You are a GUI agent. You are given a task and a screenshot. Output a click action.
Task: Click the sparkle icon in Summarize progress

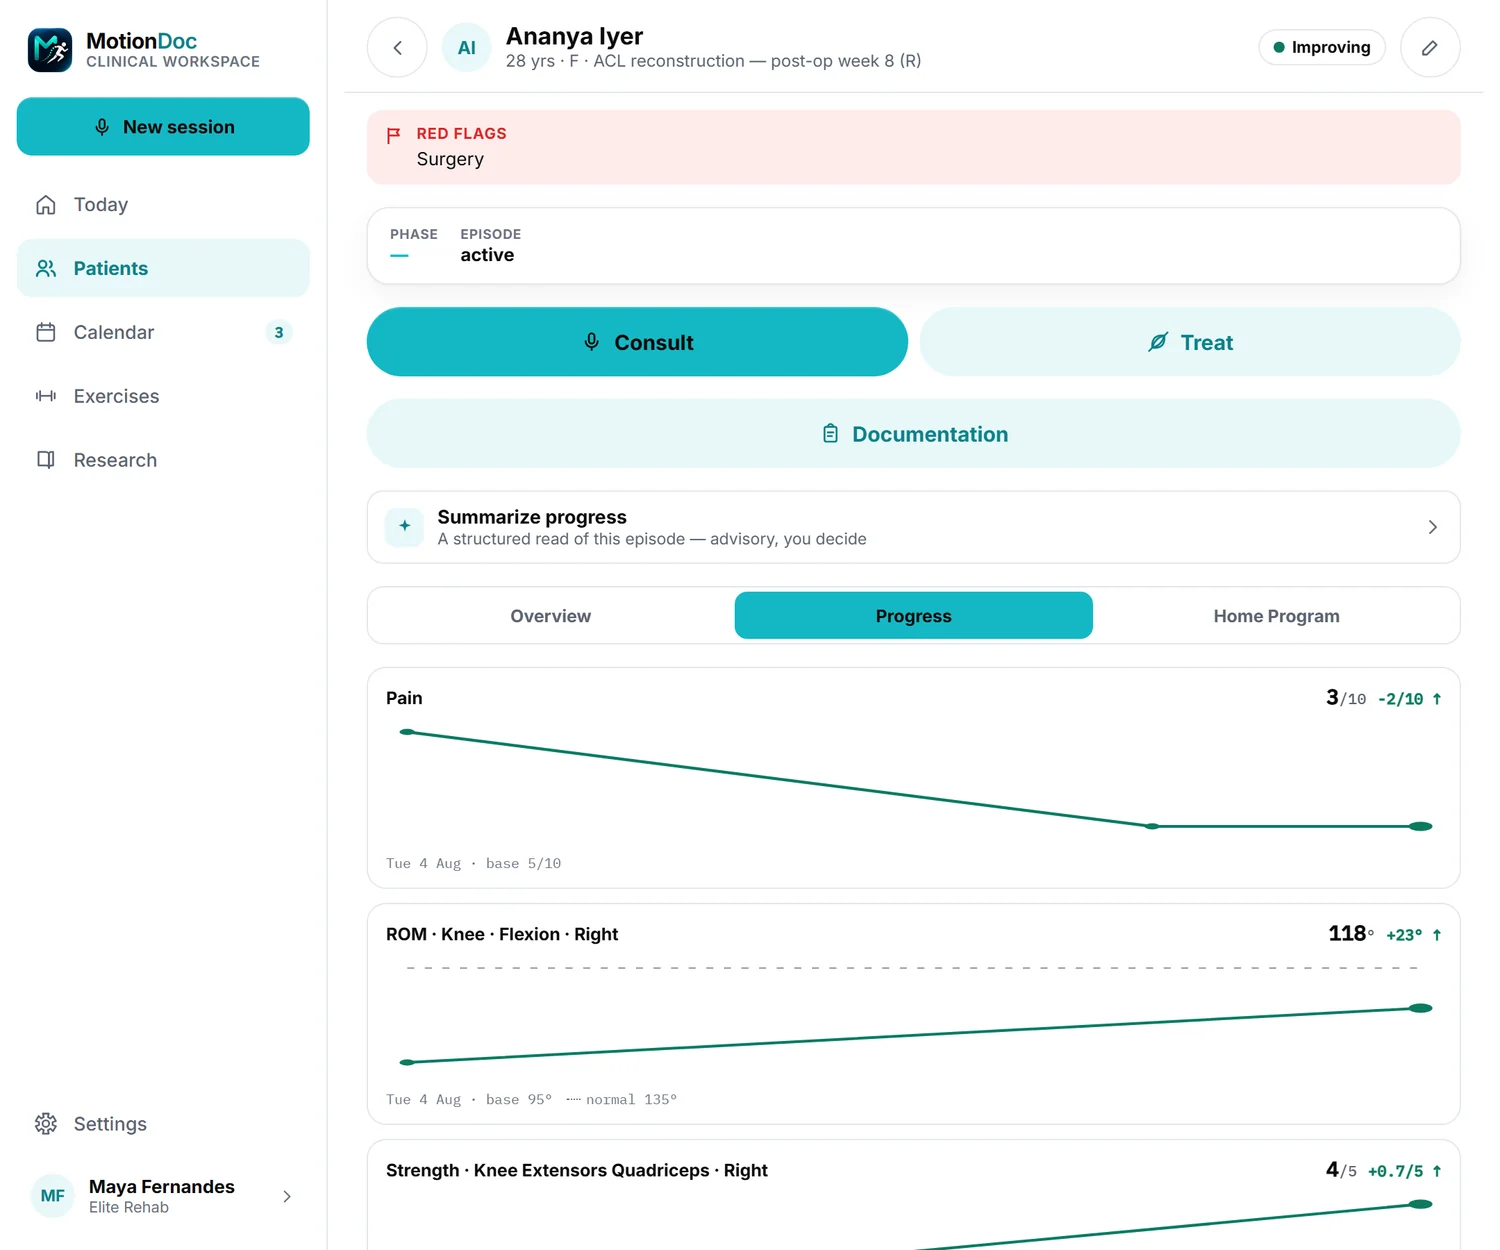coord(405,526)
